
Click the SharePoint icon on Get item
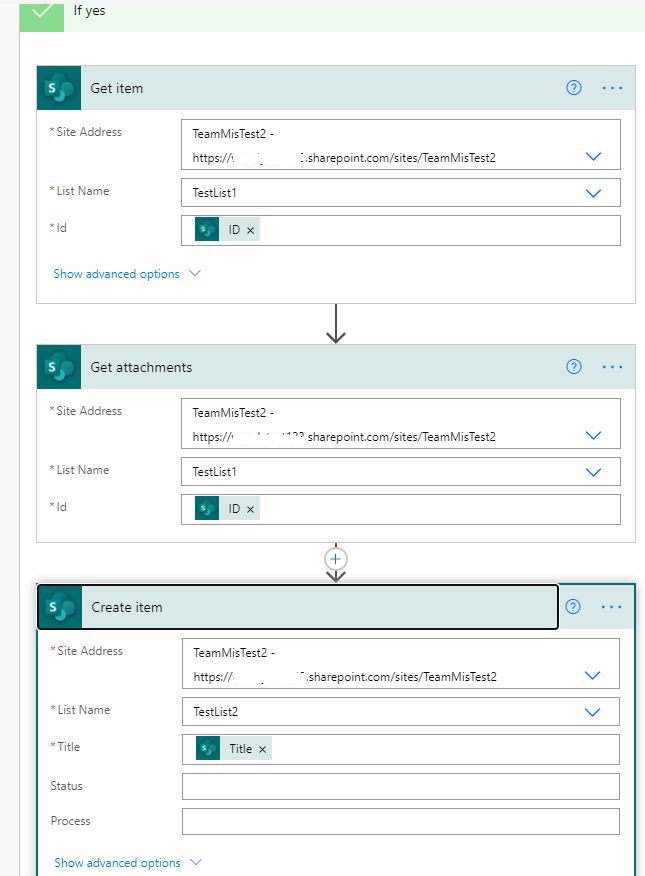(x=59, y=88)
